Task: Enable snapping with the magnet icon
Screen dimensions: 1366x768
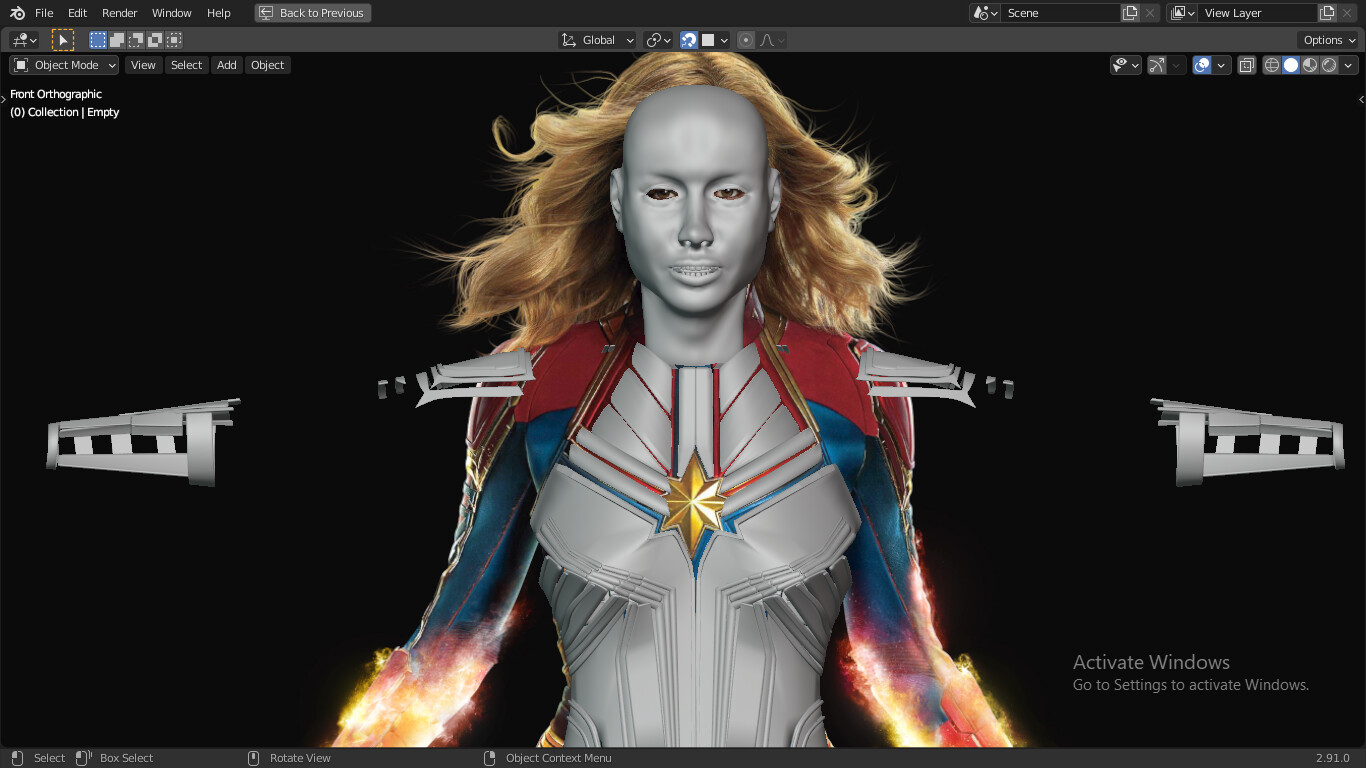Action: [689, 39]
